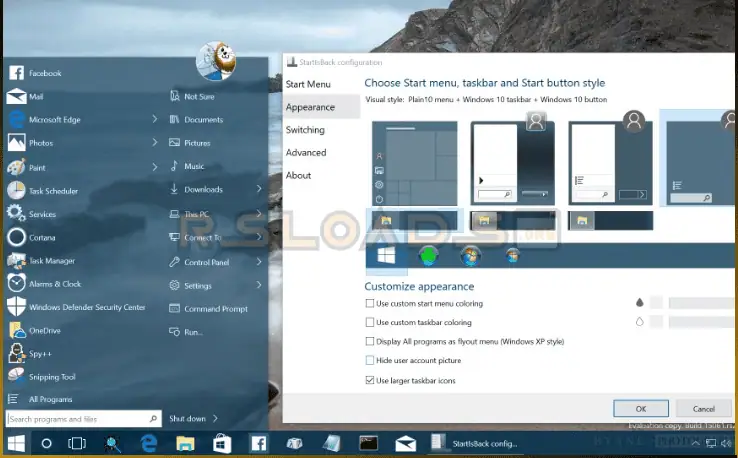Open the Advanced settings tab
Viewport: 738px width, 458px height.
pyautogui.click(x=306, y=153)
